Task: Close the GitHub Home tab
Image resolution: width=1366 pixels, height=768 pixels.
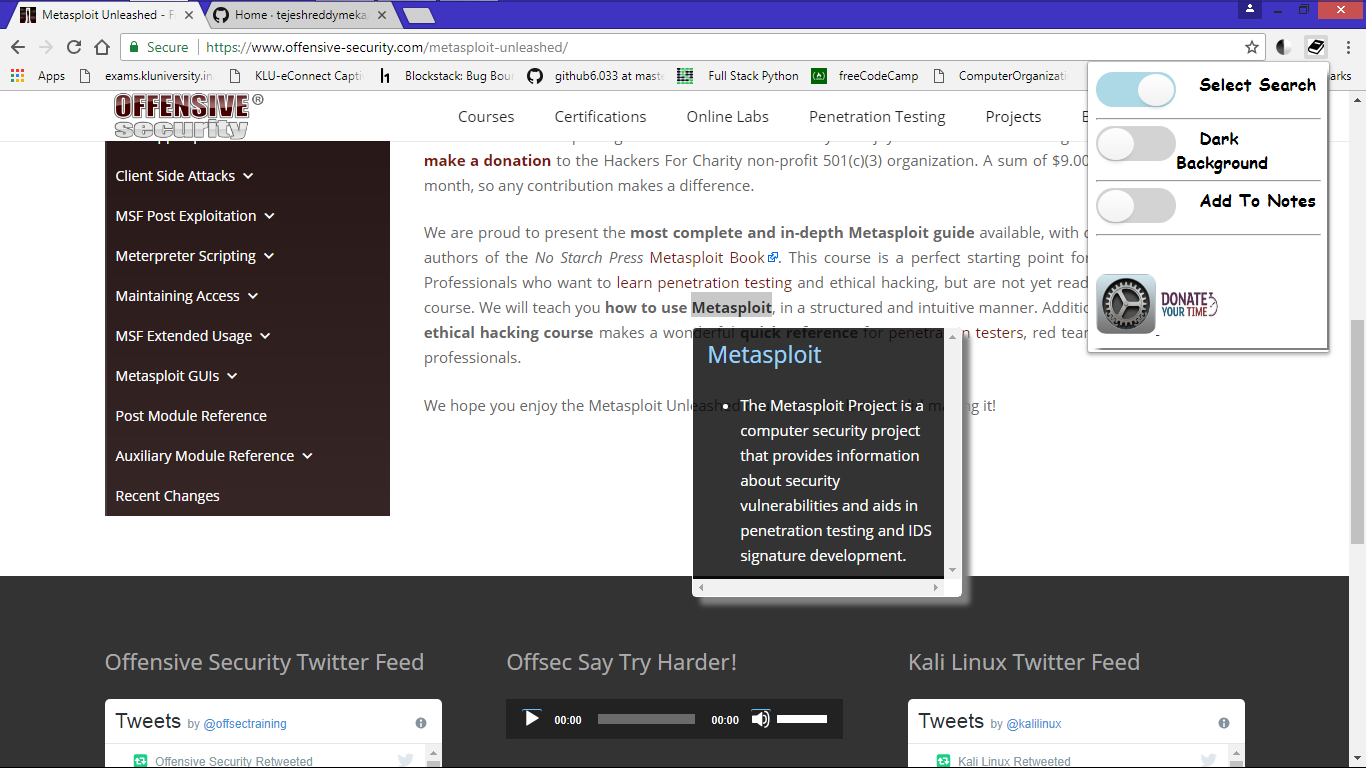Action: point(382,15)
